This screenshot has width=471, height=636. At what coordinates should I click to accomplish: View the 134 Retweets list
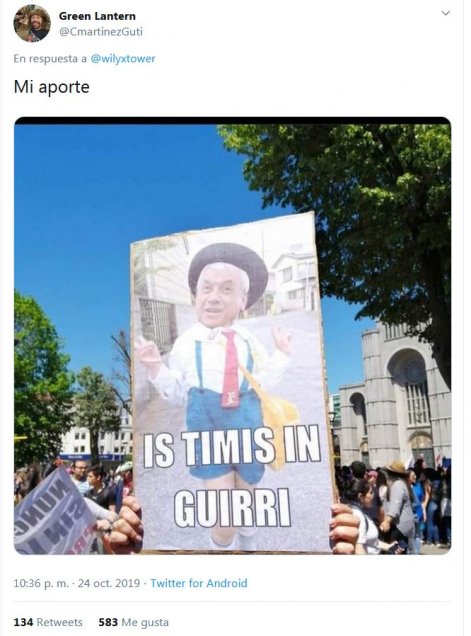coord(48,622)
